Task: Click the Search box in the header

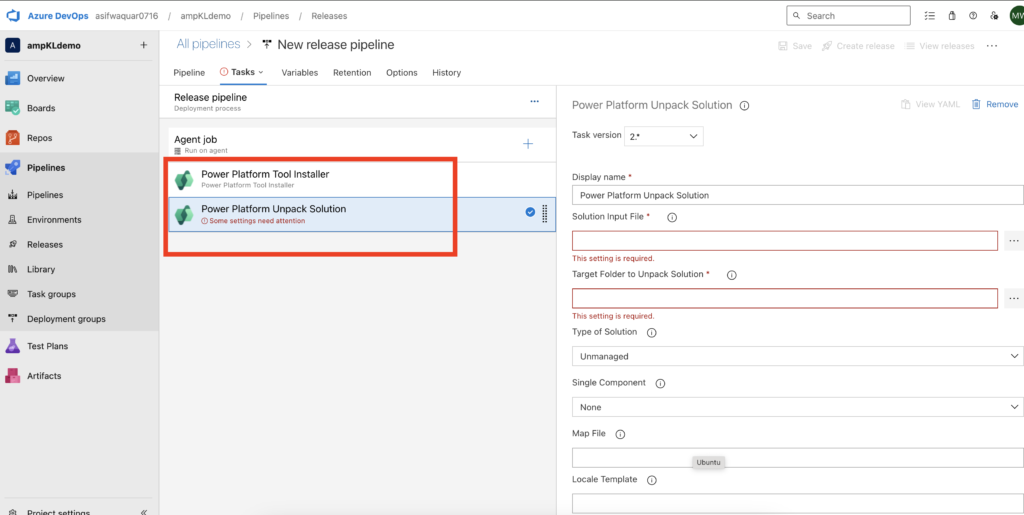Action: pyautogui.click(x=848, y=16)
